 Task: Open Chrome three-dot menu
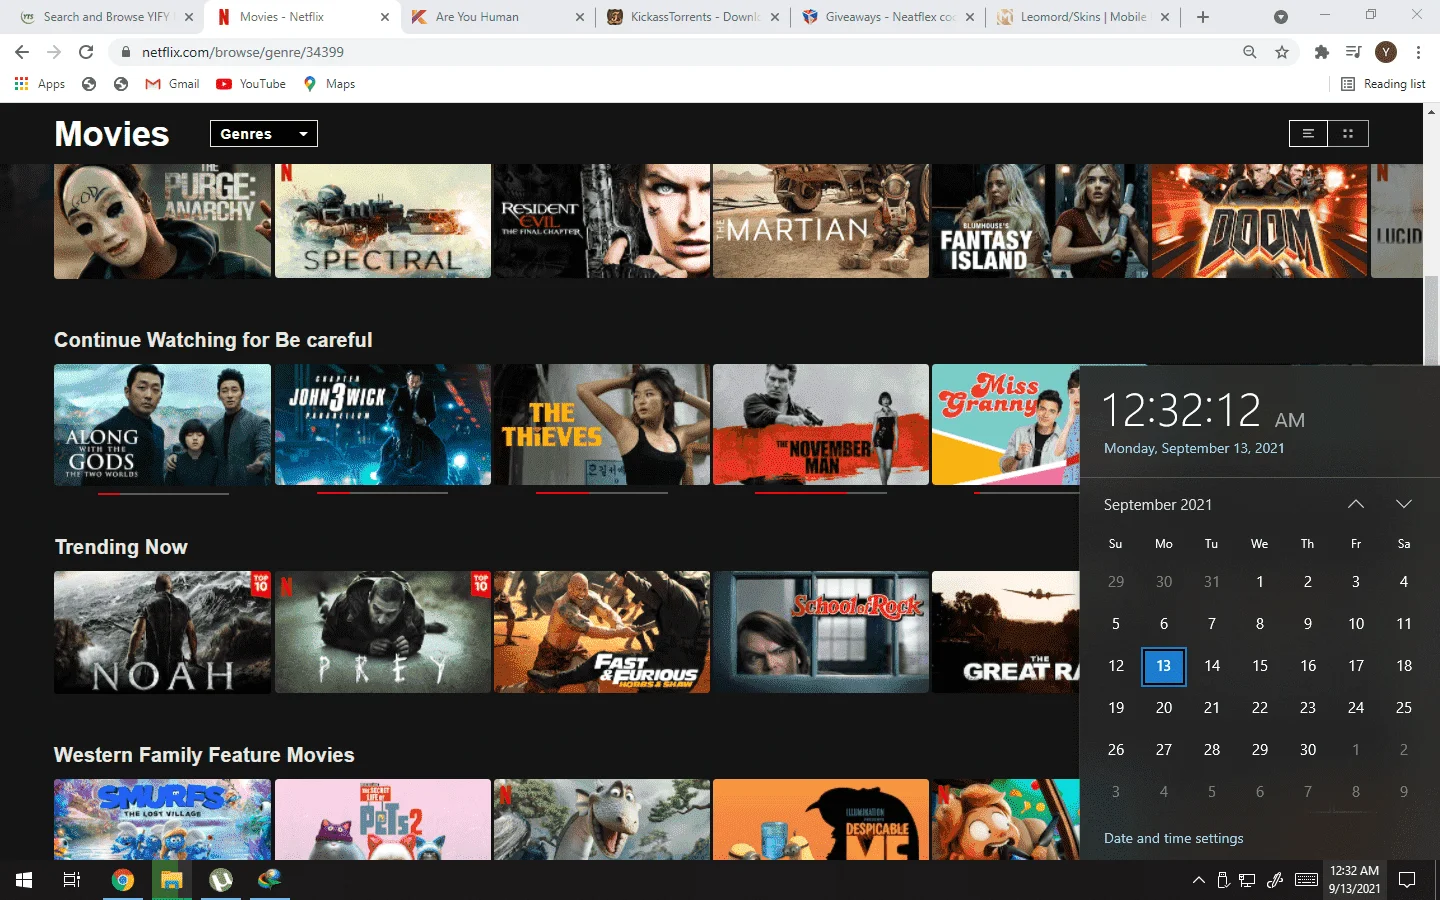coord(1418,52)
